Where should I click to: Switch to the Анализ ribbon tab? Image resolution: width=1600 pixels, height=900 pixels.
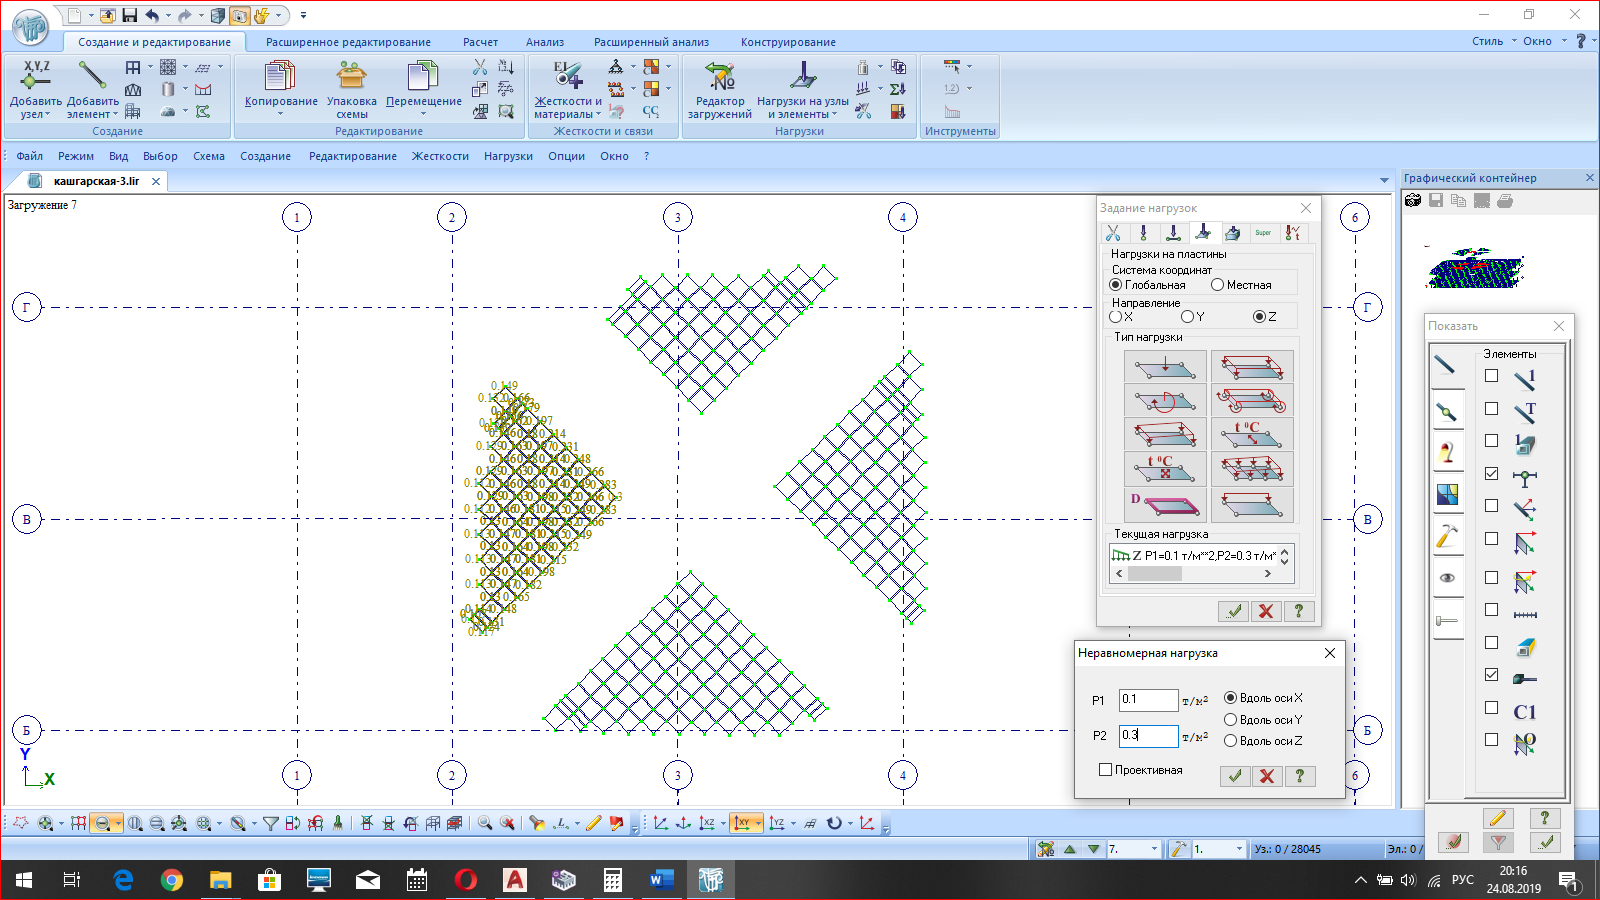[545, 42]
